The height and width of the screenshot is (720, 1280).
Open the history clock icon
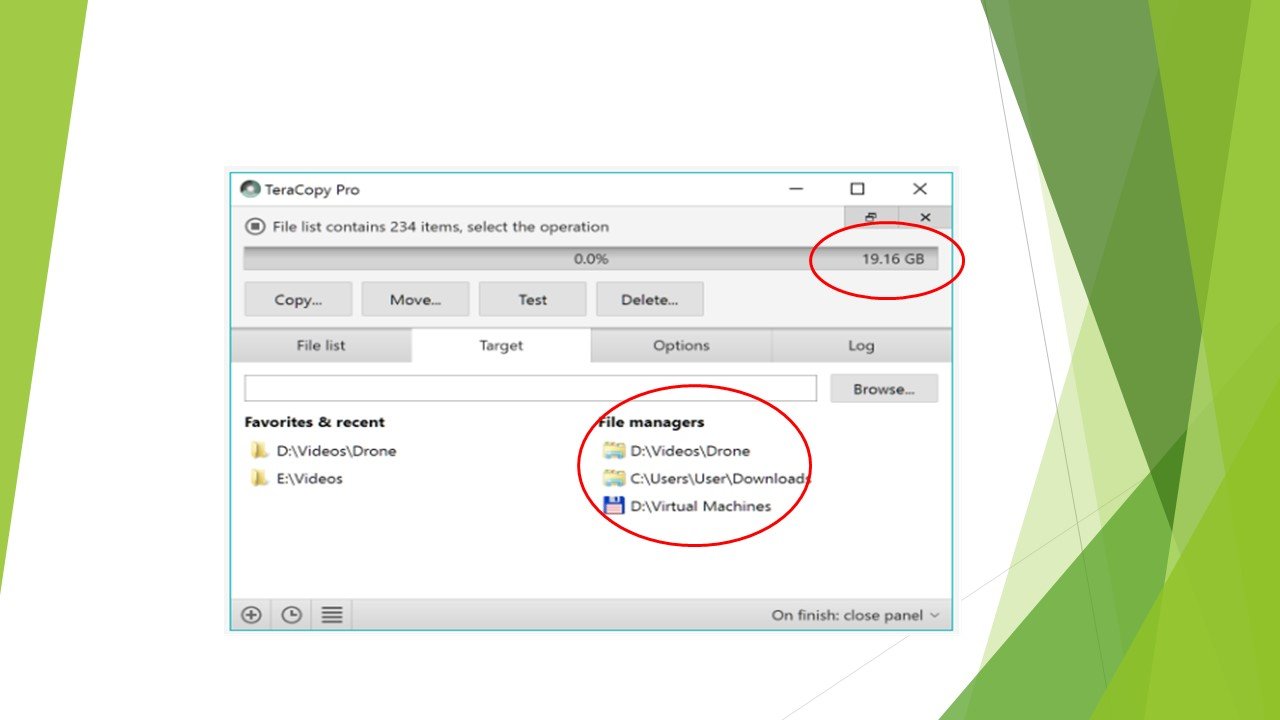(x=291, y=615)
